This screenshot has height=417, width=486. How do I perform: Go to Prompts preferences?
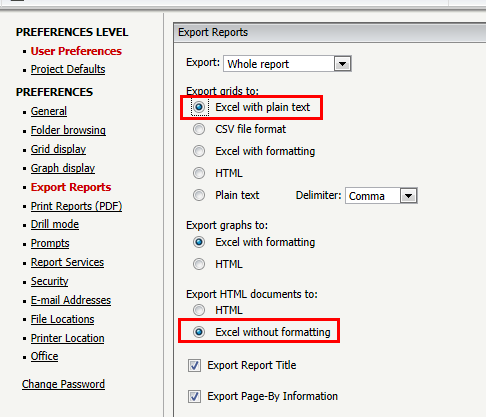click(50, 243)
